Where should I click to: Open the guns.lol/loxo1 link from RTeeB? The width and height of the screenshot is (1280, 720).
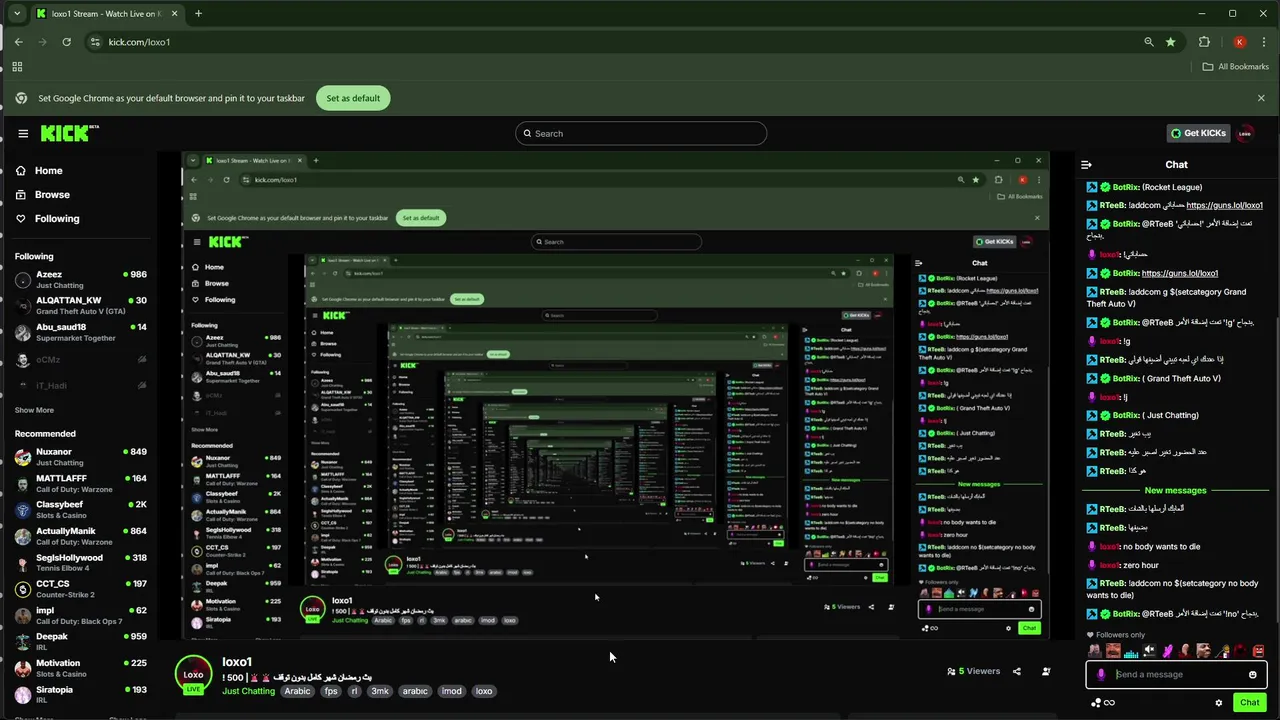pos(1224,205)
